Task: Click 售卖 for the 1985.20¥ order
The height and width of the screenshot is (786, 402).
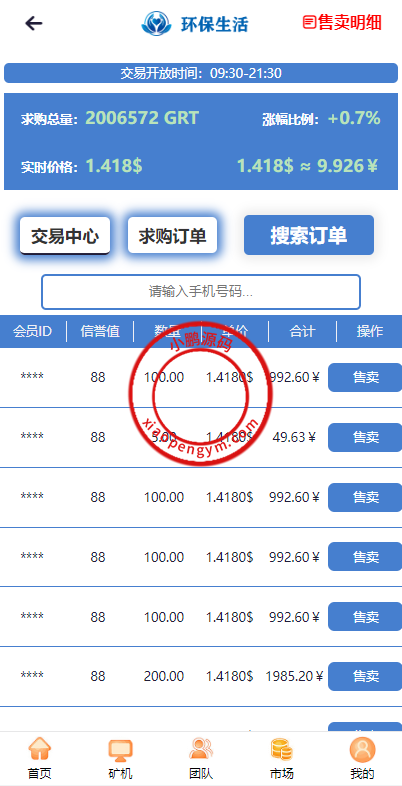Action: [365, 676]
